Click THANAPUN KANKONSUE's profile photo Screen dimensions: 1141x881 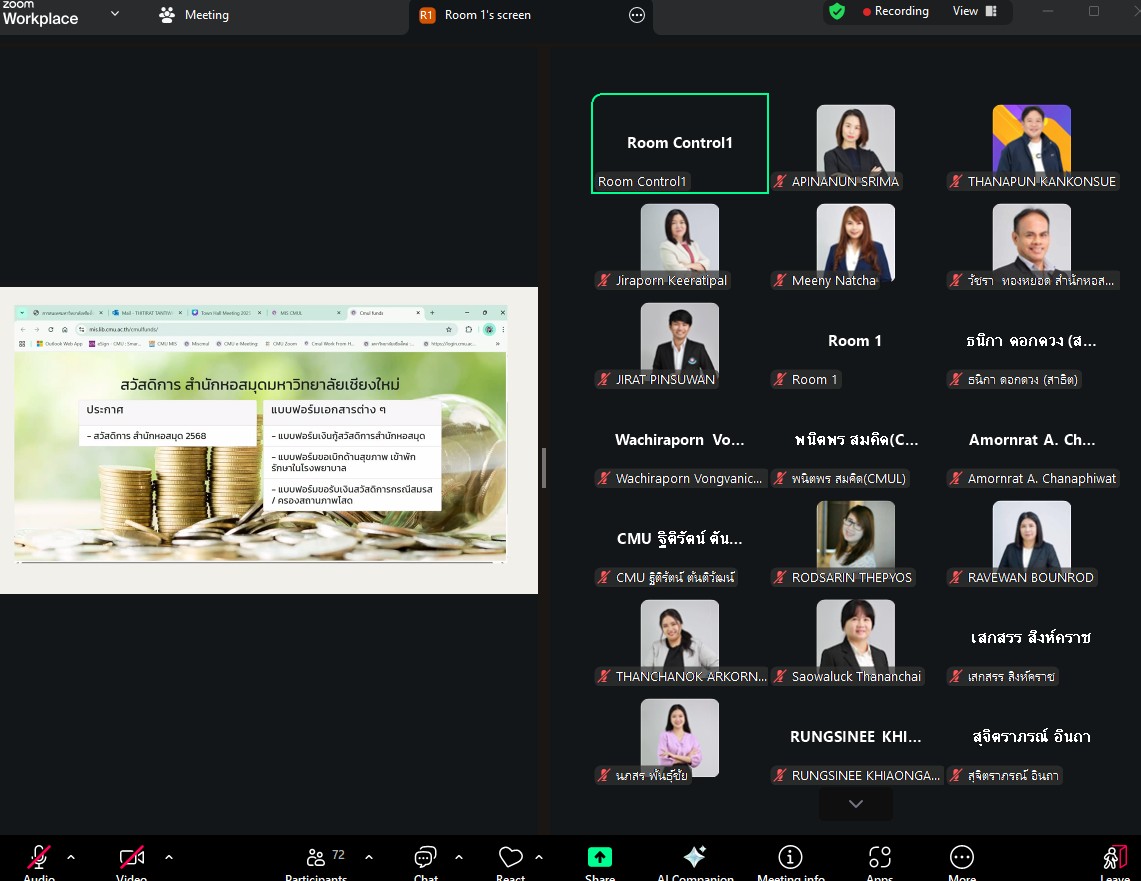pyautogui.click(x=1032, y=140)
